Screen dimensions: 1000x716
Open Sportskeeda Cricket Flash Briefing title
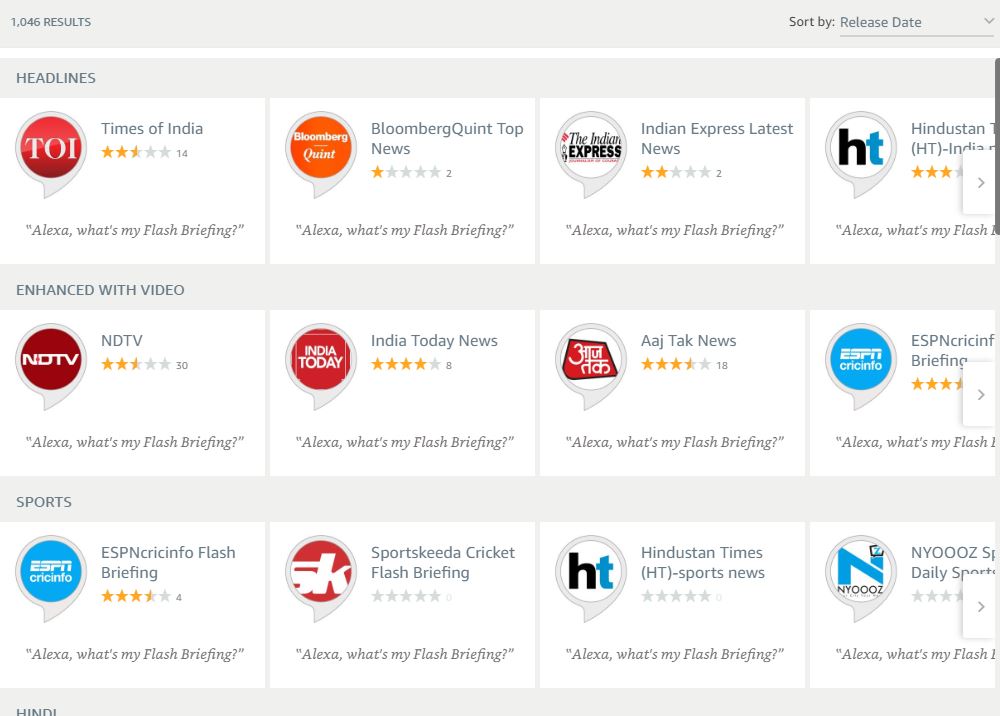pos(443,562)
